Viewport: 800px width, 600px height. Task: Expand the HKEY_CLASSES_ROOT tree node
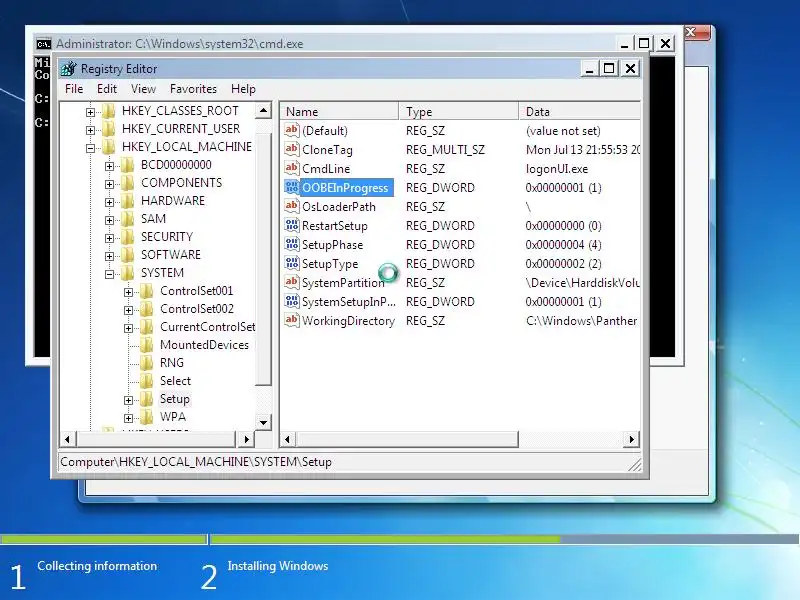[90, 112]
